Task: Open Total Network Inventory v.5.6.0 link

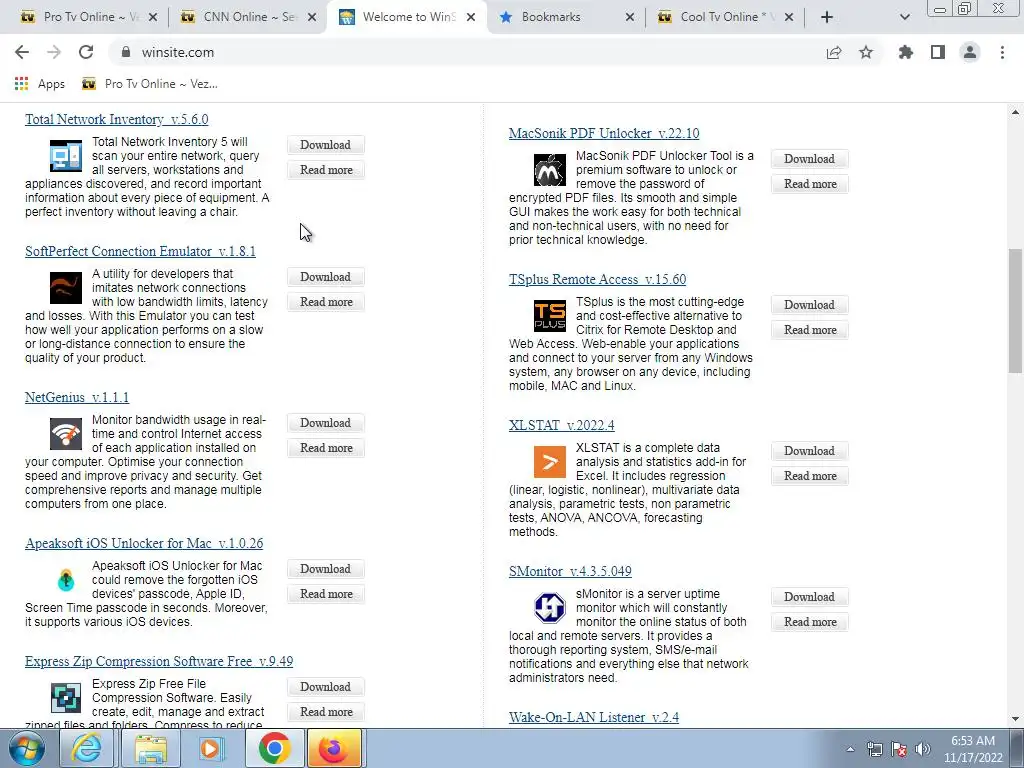Action: [x=116, y=120]
